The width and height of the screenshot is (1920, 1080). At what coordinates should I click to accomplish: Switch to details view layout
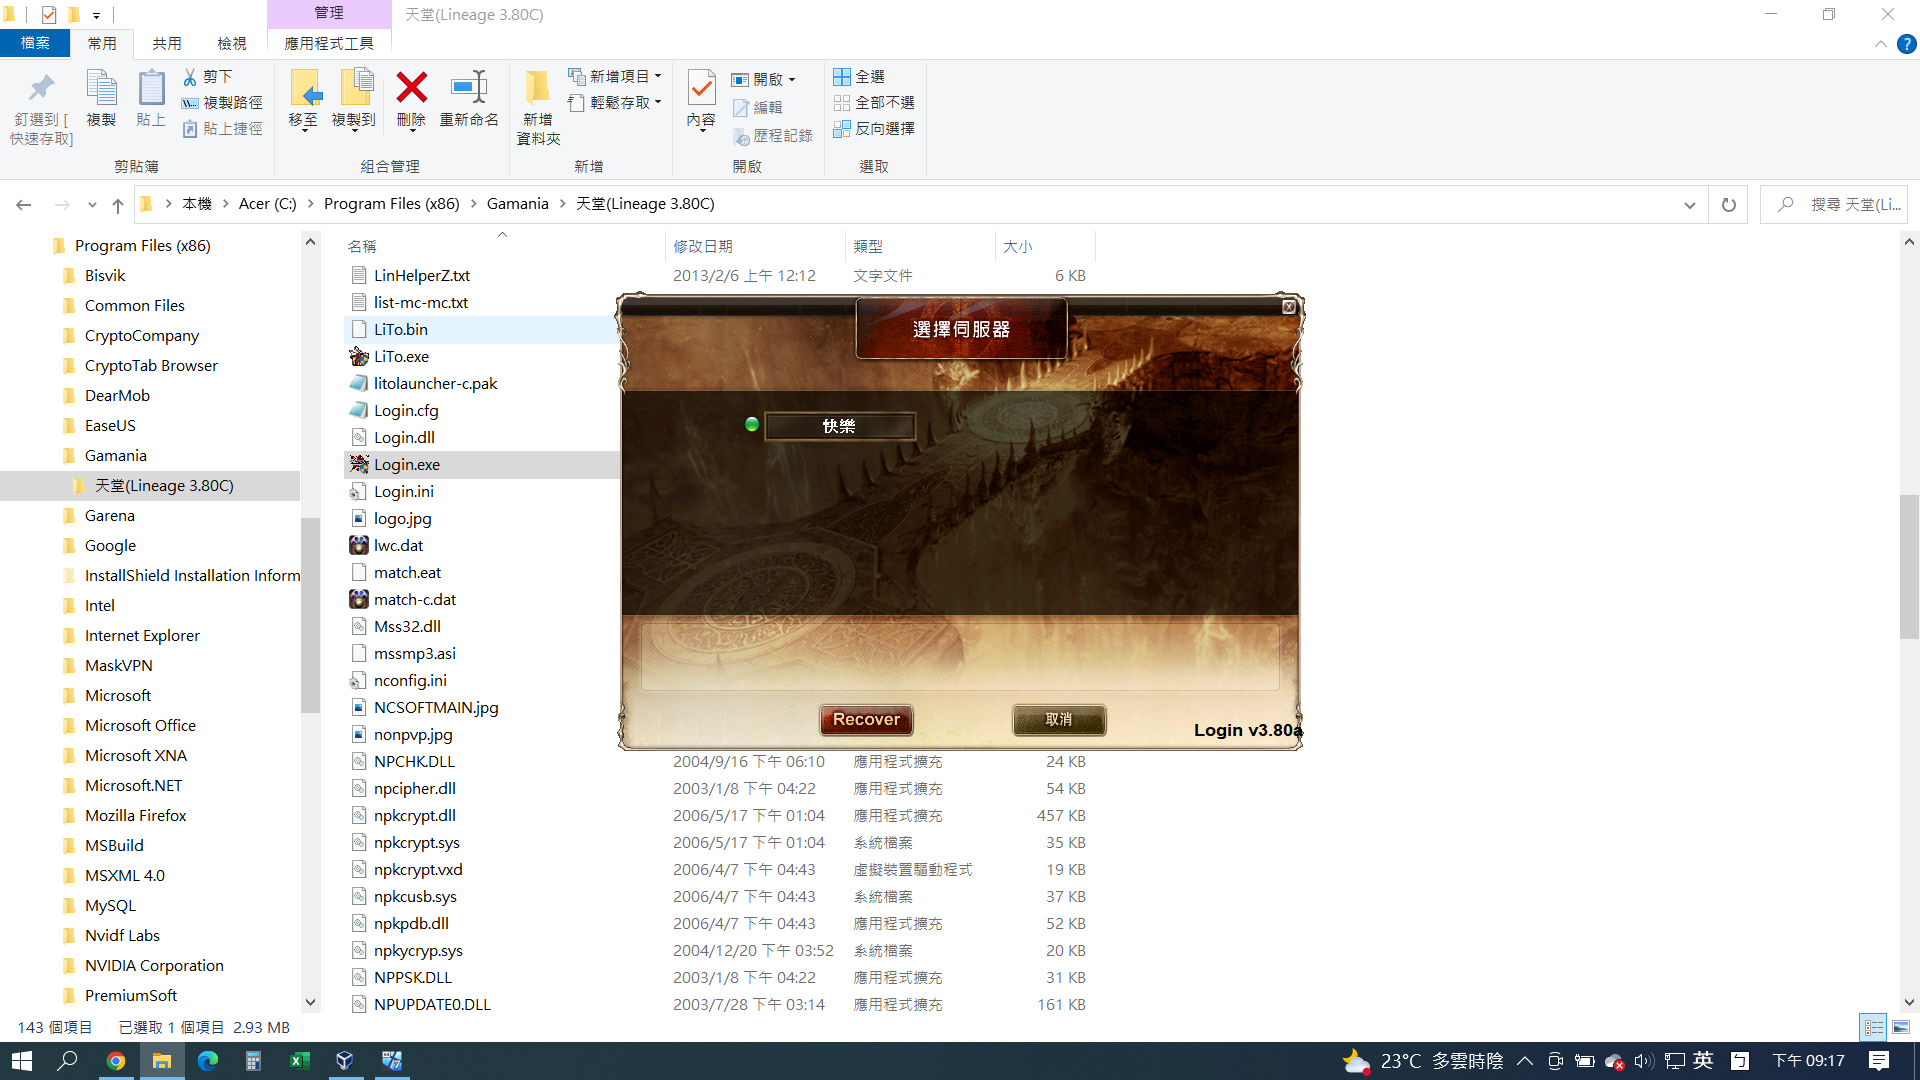pyautogui.click(x=1873, y=1028)
